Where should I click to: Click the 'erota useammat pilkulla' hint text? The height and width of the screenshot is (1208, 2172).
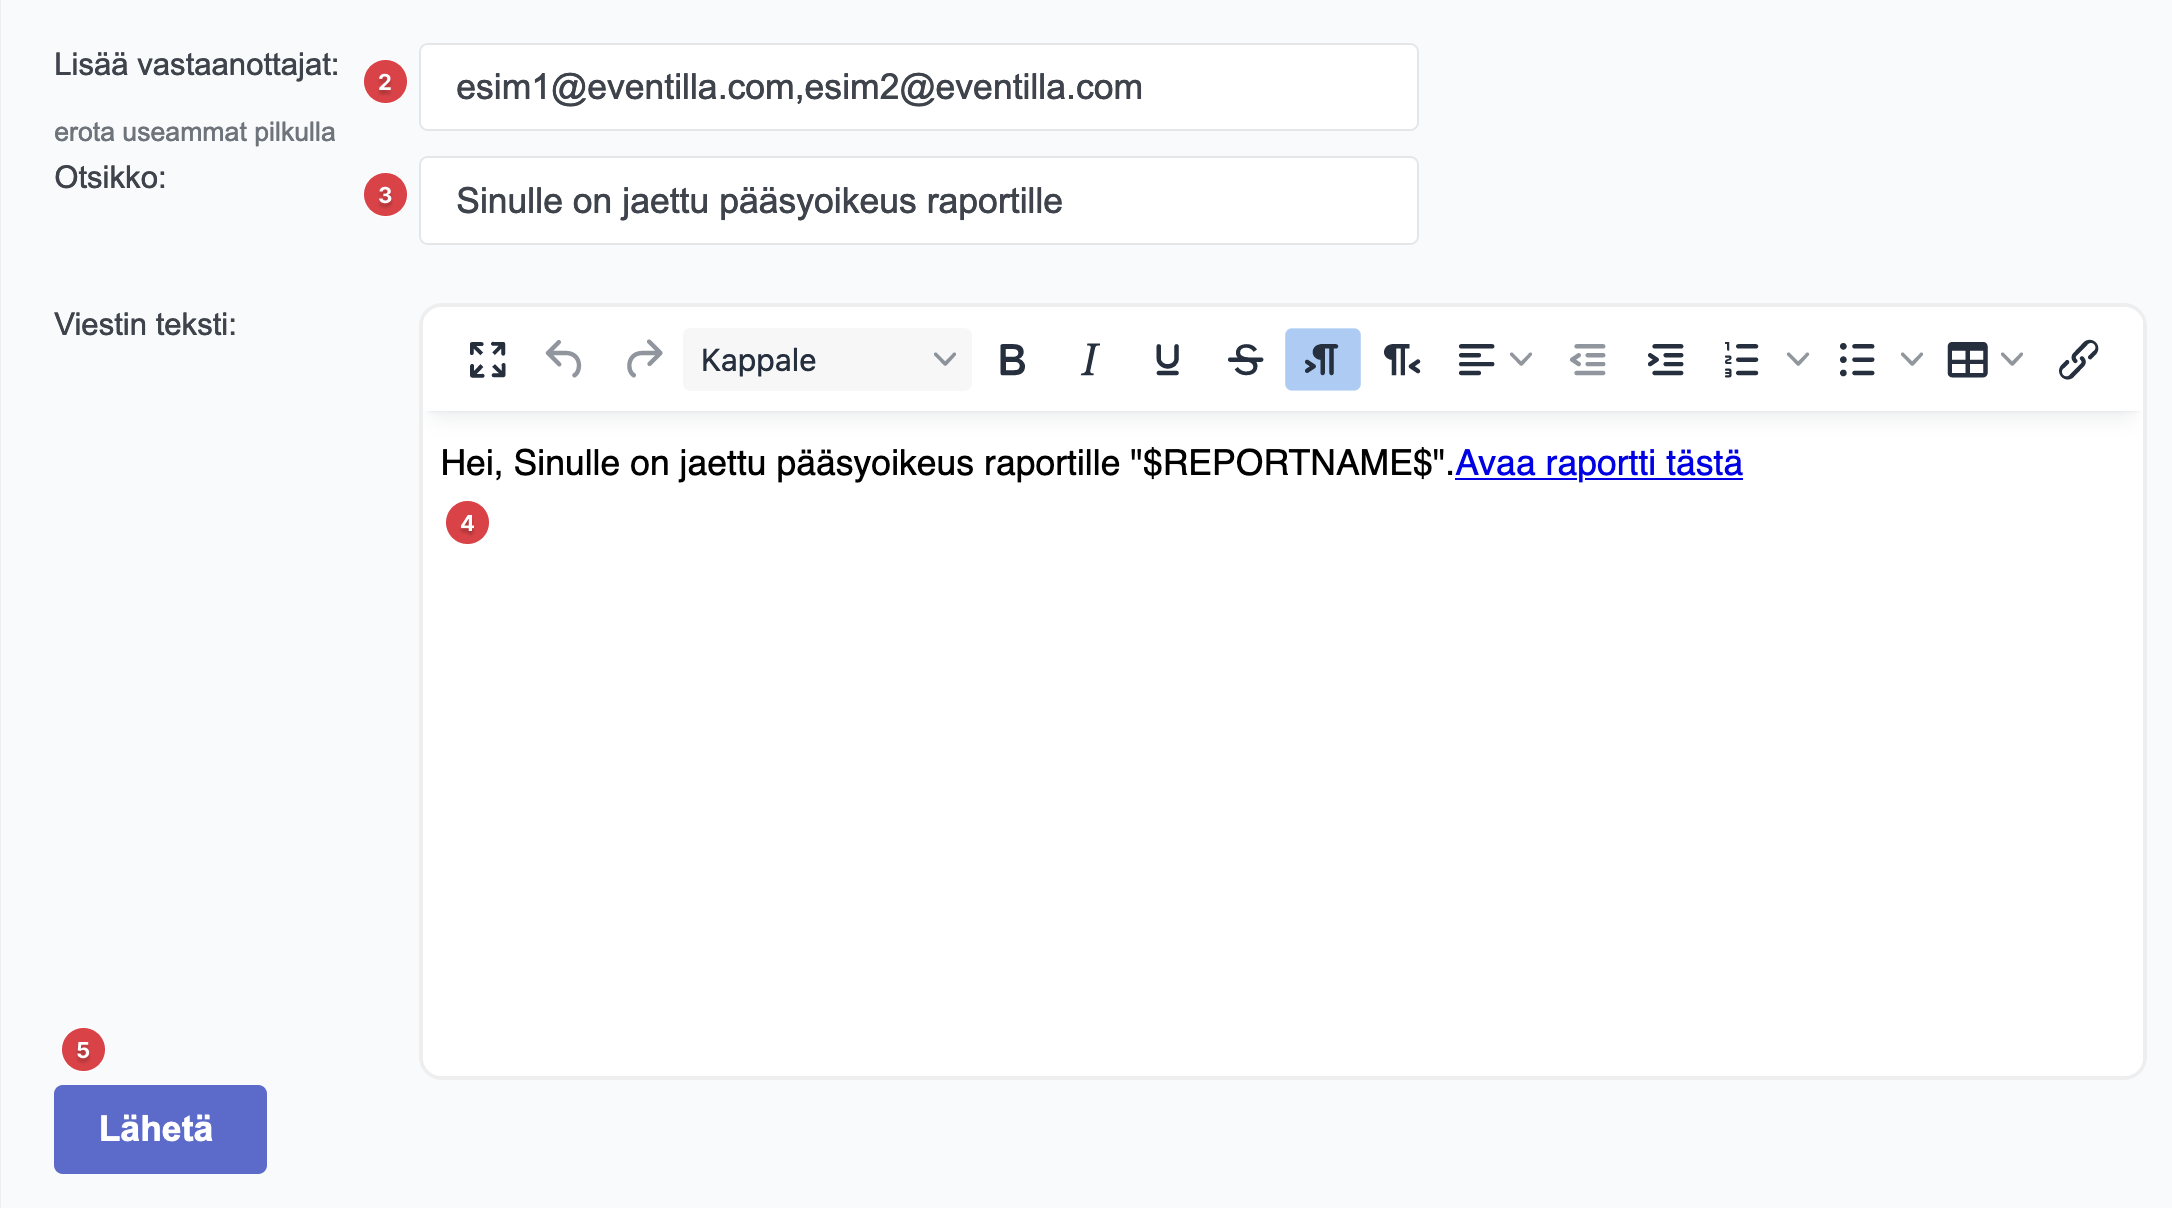pyautogui.click(x=194, y=132)
